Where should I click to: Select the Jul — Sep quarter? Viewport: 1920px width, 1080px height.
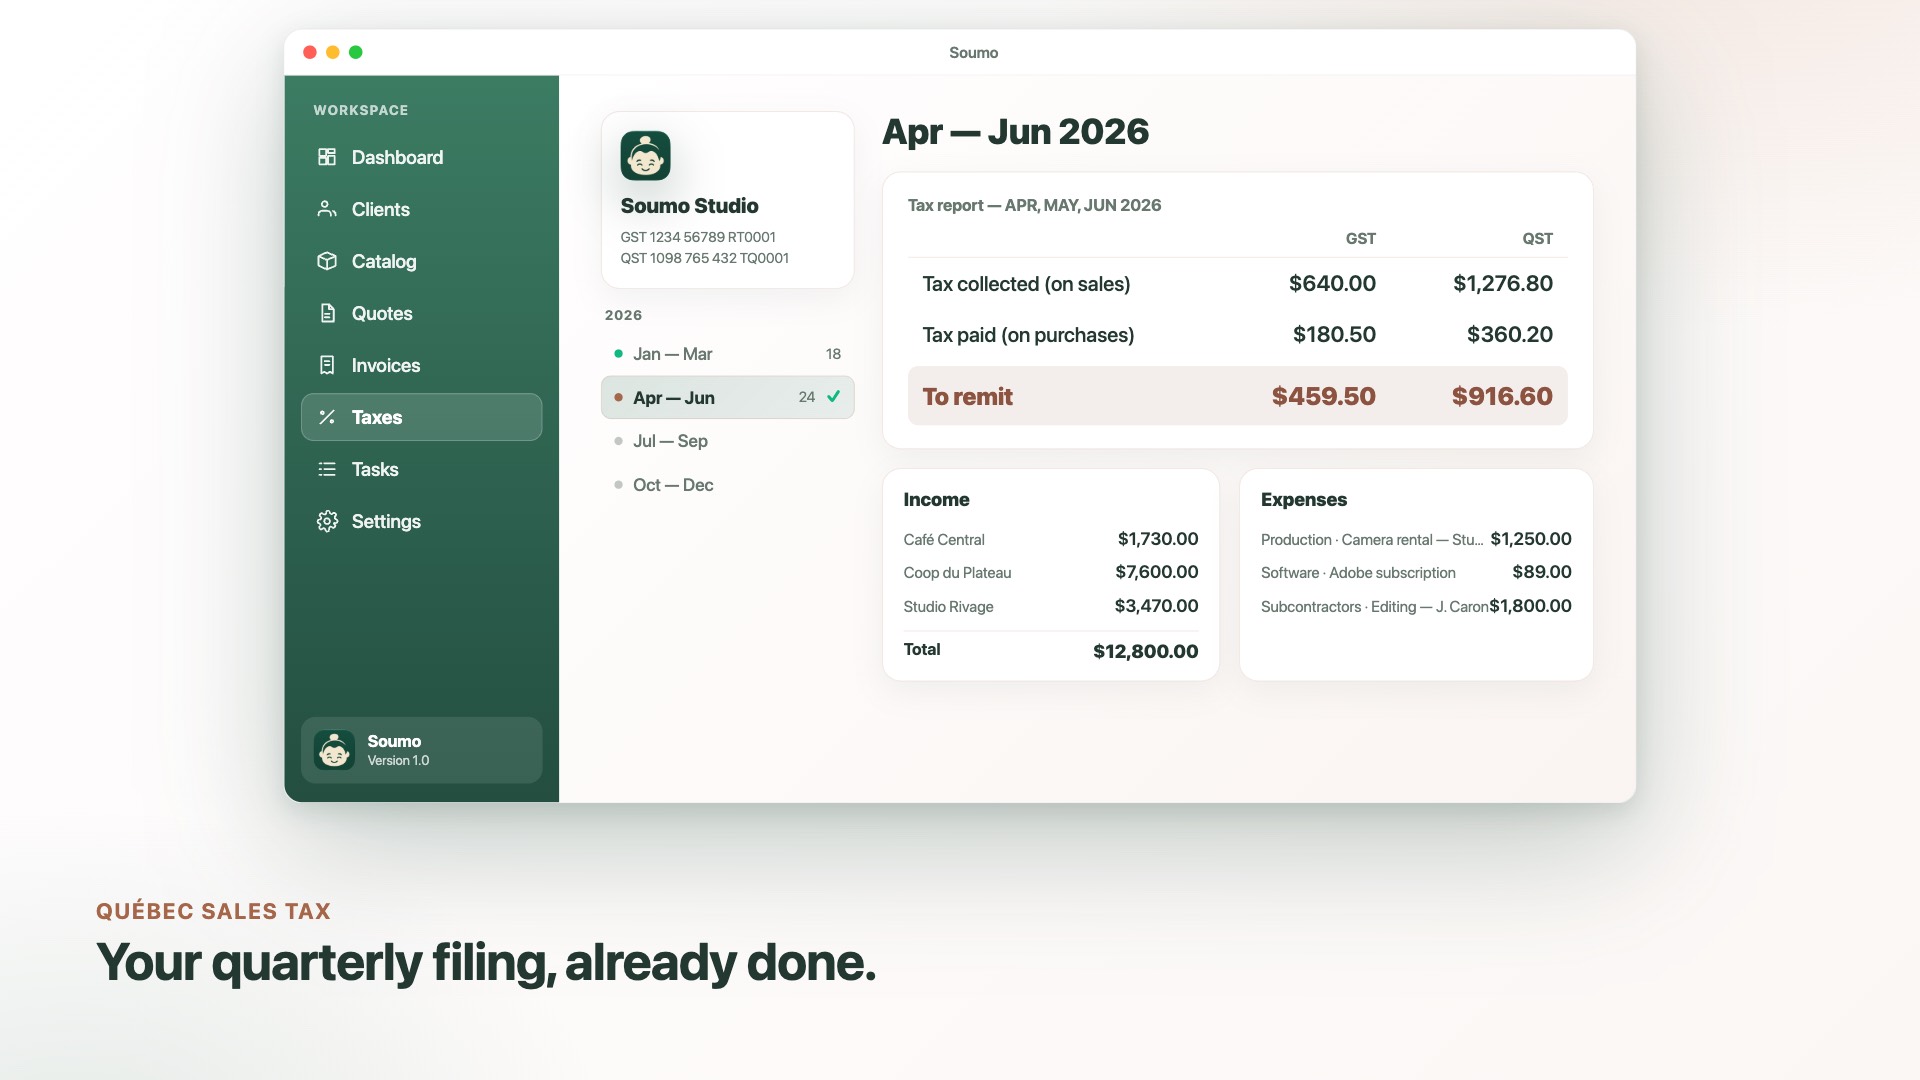[x=727, y=441]
